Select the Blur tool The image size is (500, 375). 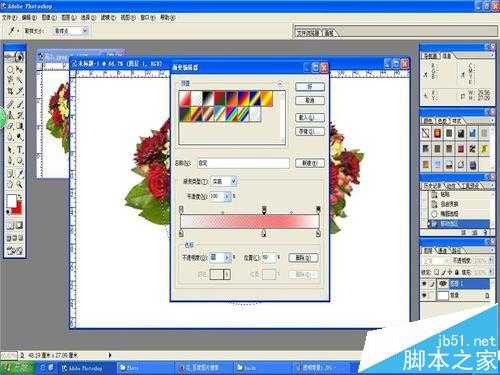coord(10,136)
